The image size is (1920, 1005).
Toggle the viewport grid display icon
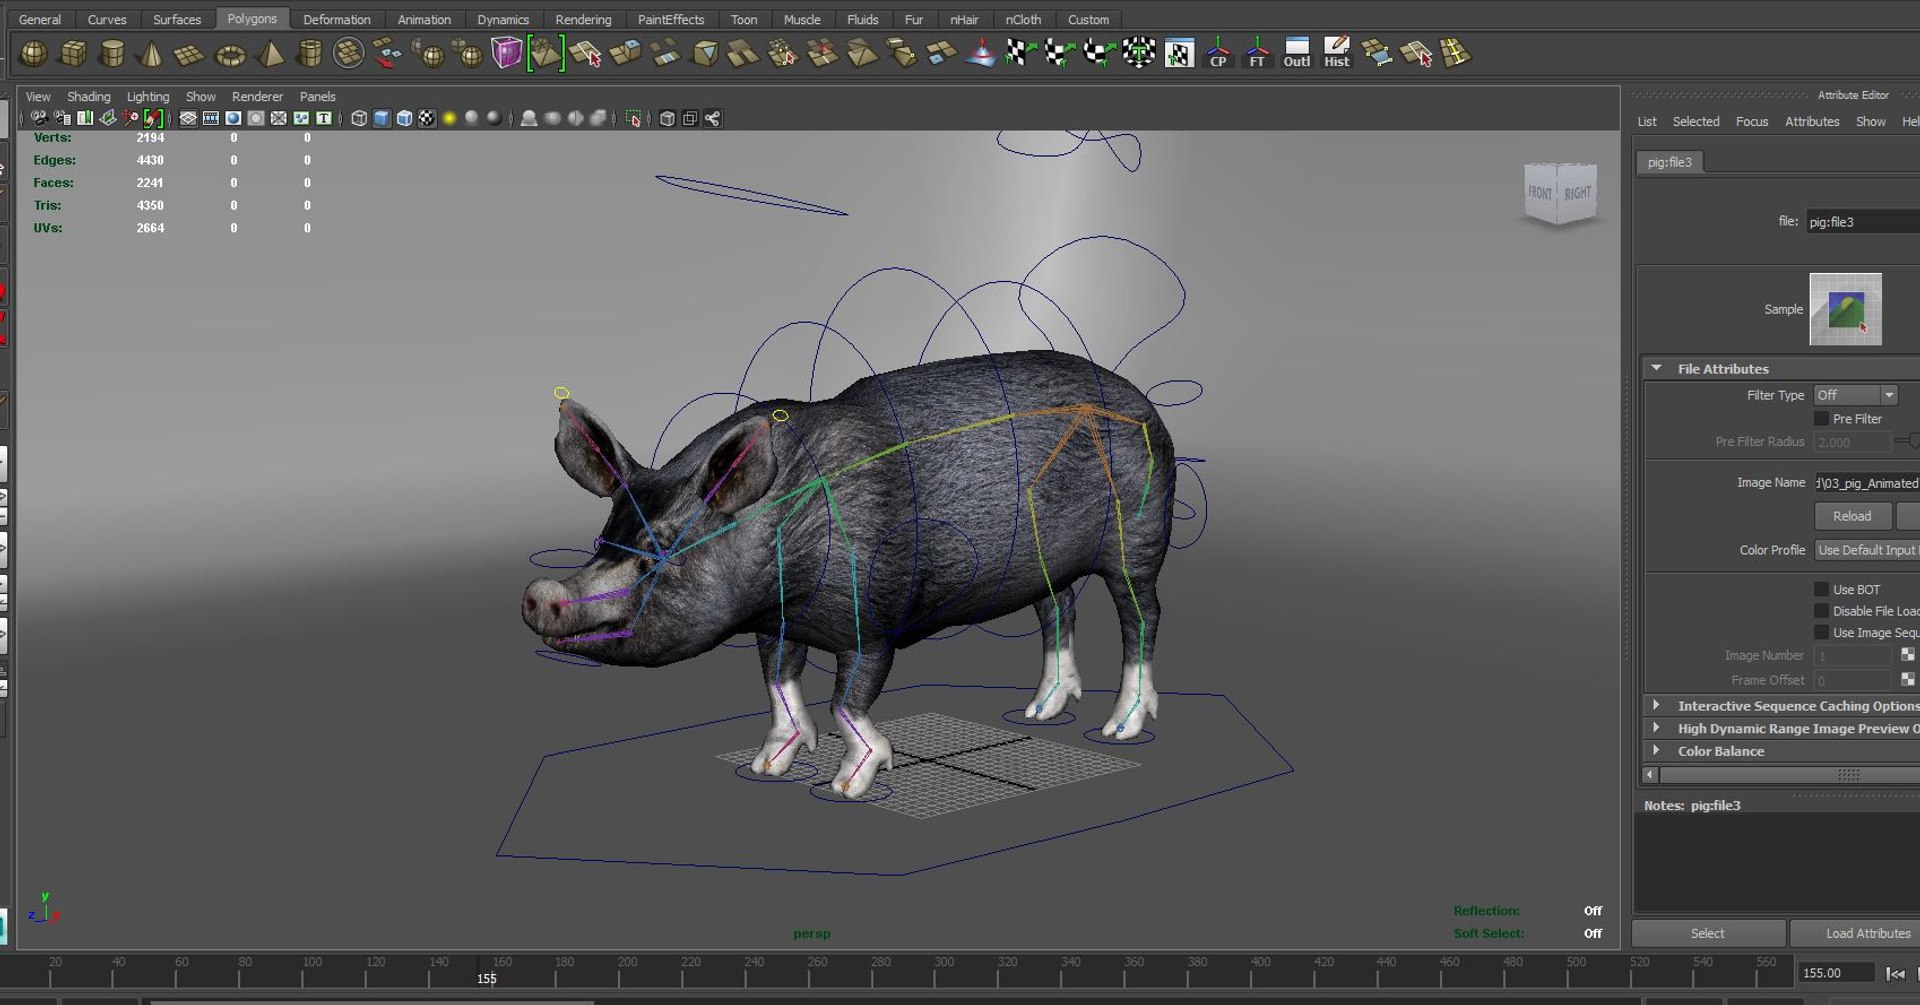point(188,118)
